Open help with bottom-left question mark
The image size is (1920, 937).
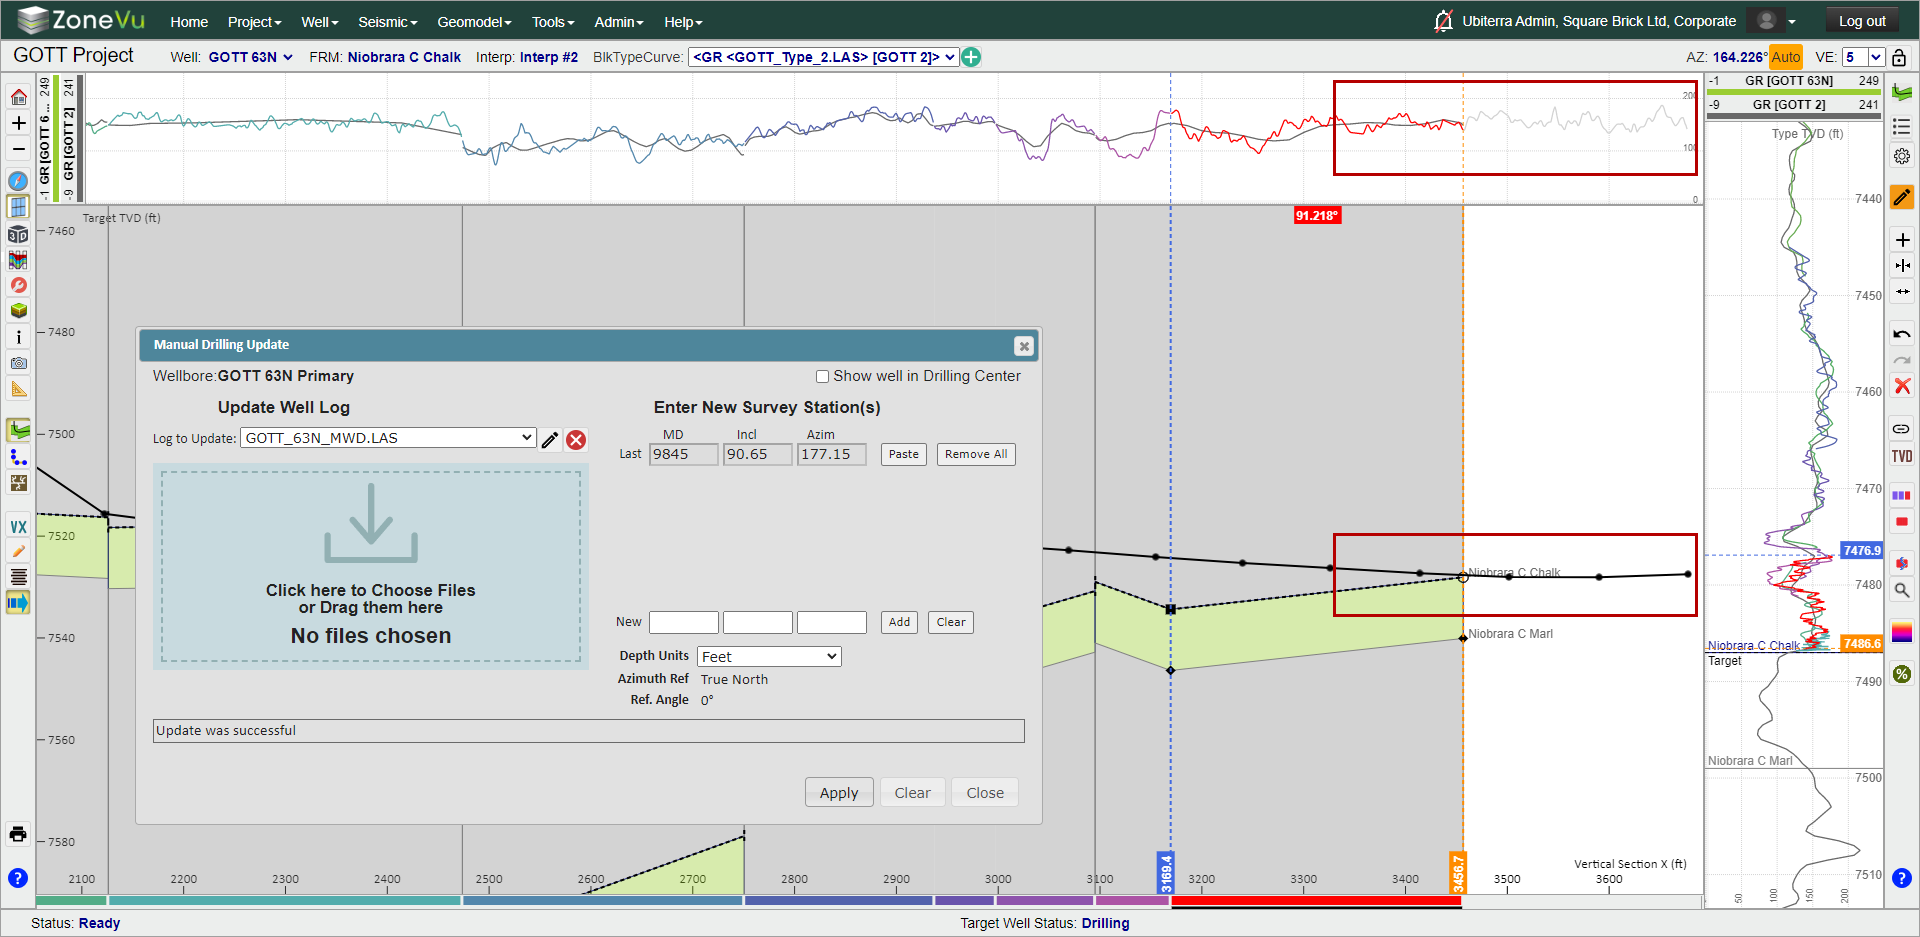tap(18, 878)
